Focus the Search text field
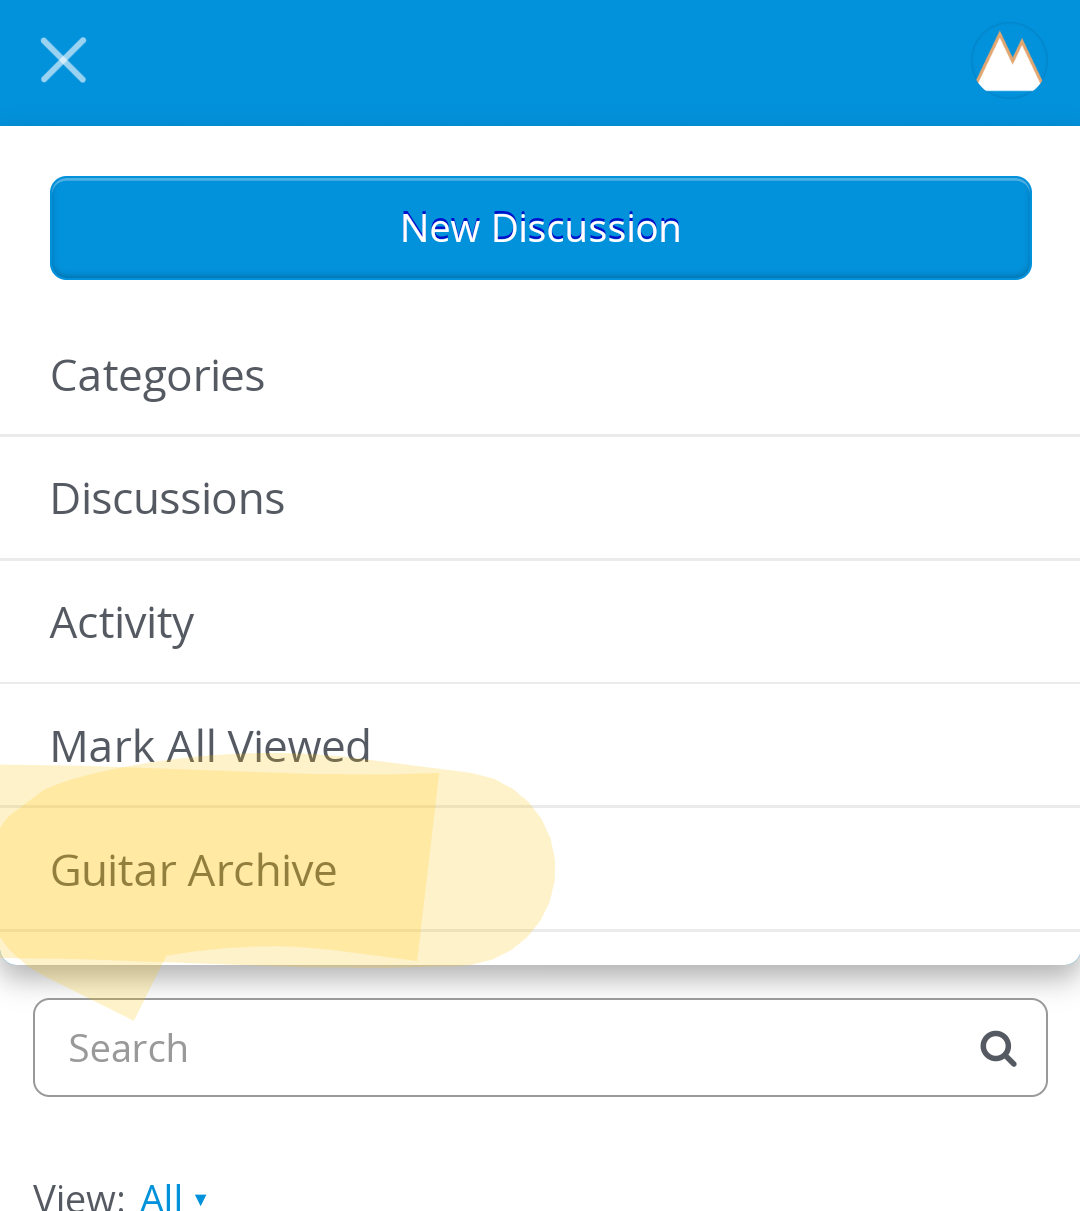Image resolution: width=1080 pixels, height=1211 pixels. click(500, 1048)
